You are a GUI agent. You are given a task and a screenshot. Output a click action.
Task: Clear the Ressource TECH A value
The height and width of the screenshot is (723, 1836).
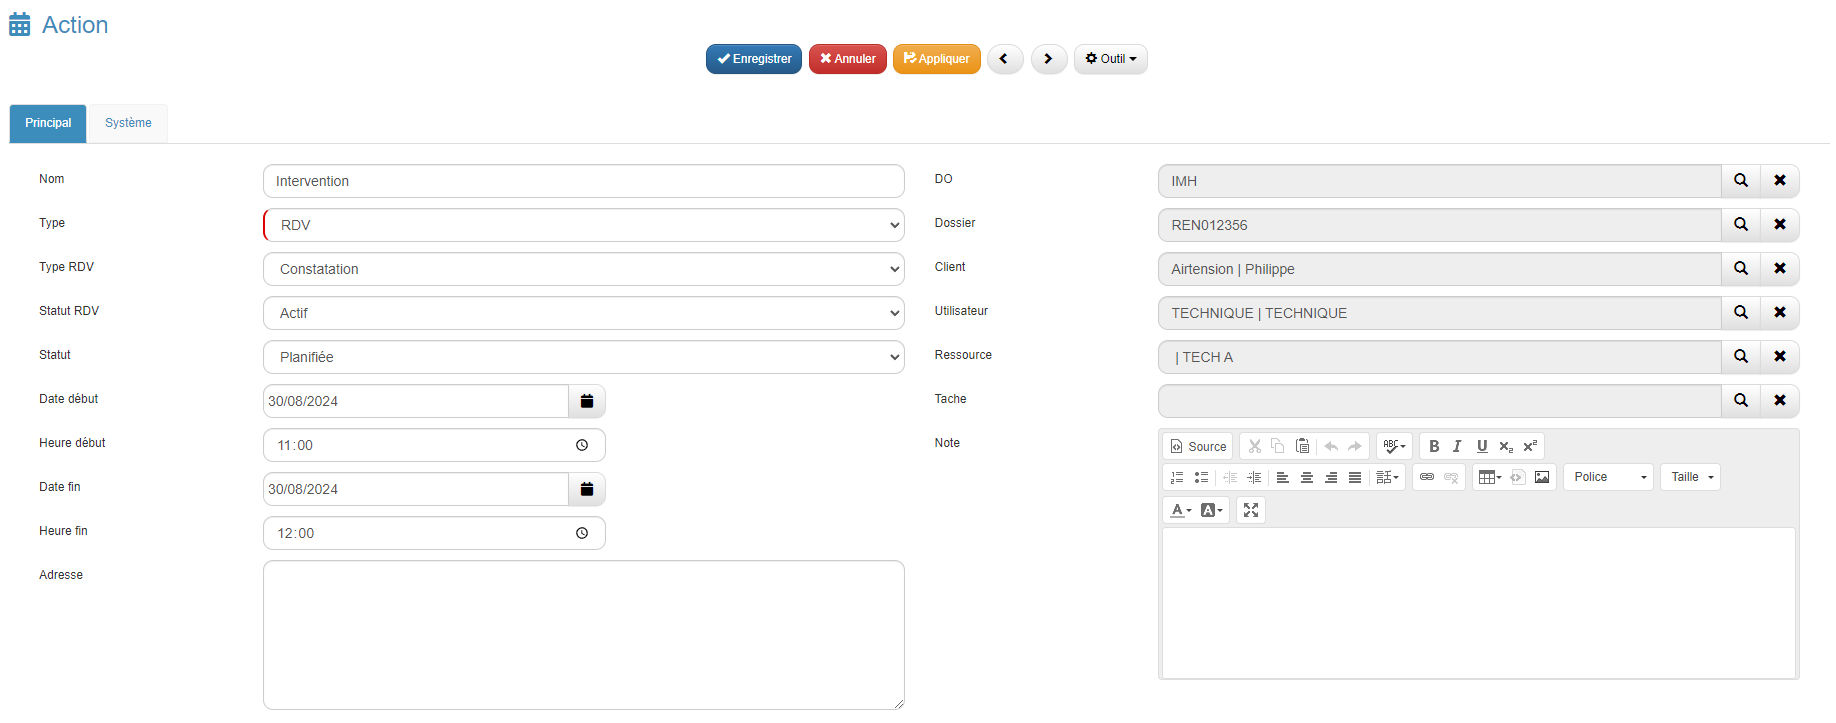pyautogui.click(x=1780, y=357)
